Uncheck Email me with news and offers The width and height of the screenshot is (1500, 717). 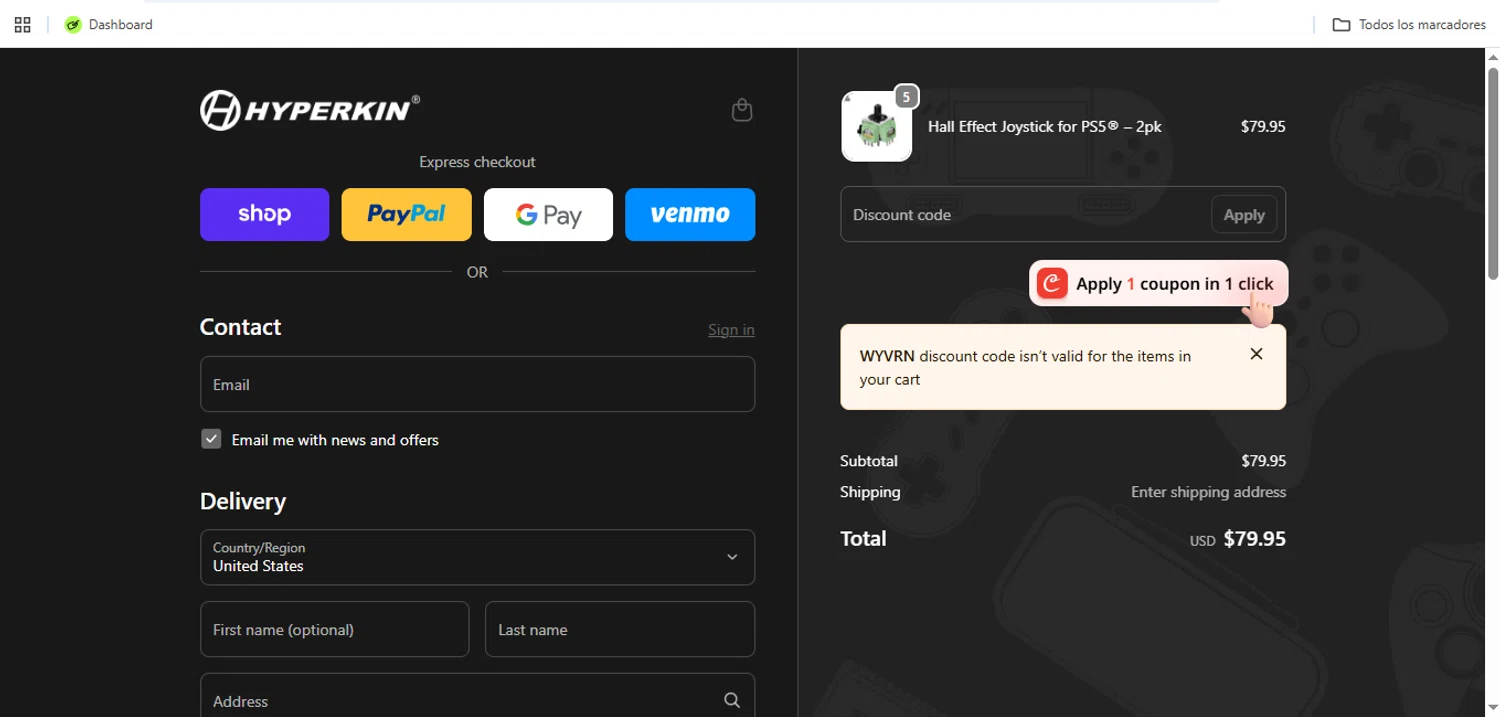click(211, 439)
